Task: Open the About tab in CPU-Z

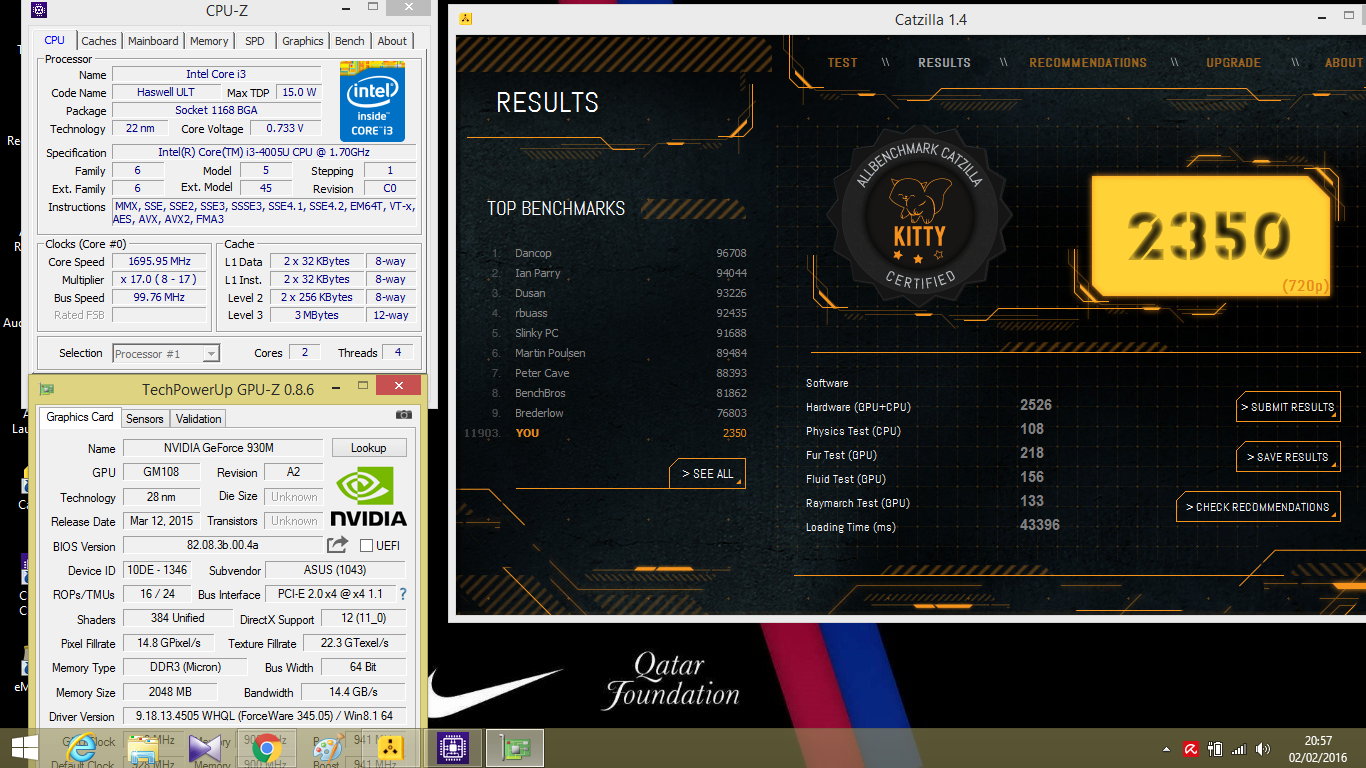Action: click(x=392, y=41)
